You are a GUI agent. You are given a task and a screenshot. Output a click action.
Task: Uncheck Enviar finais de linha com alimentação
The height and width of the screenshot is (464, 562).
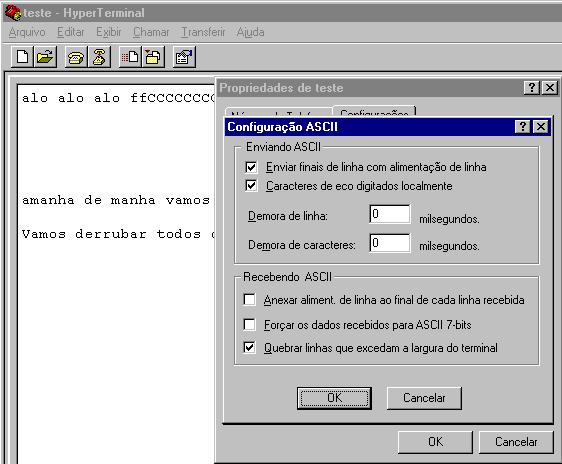point(251,167)
